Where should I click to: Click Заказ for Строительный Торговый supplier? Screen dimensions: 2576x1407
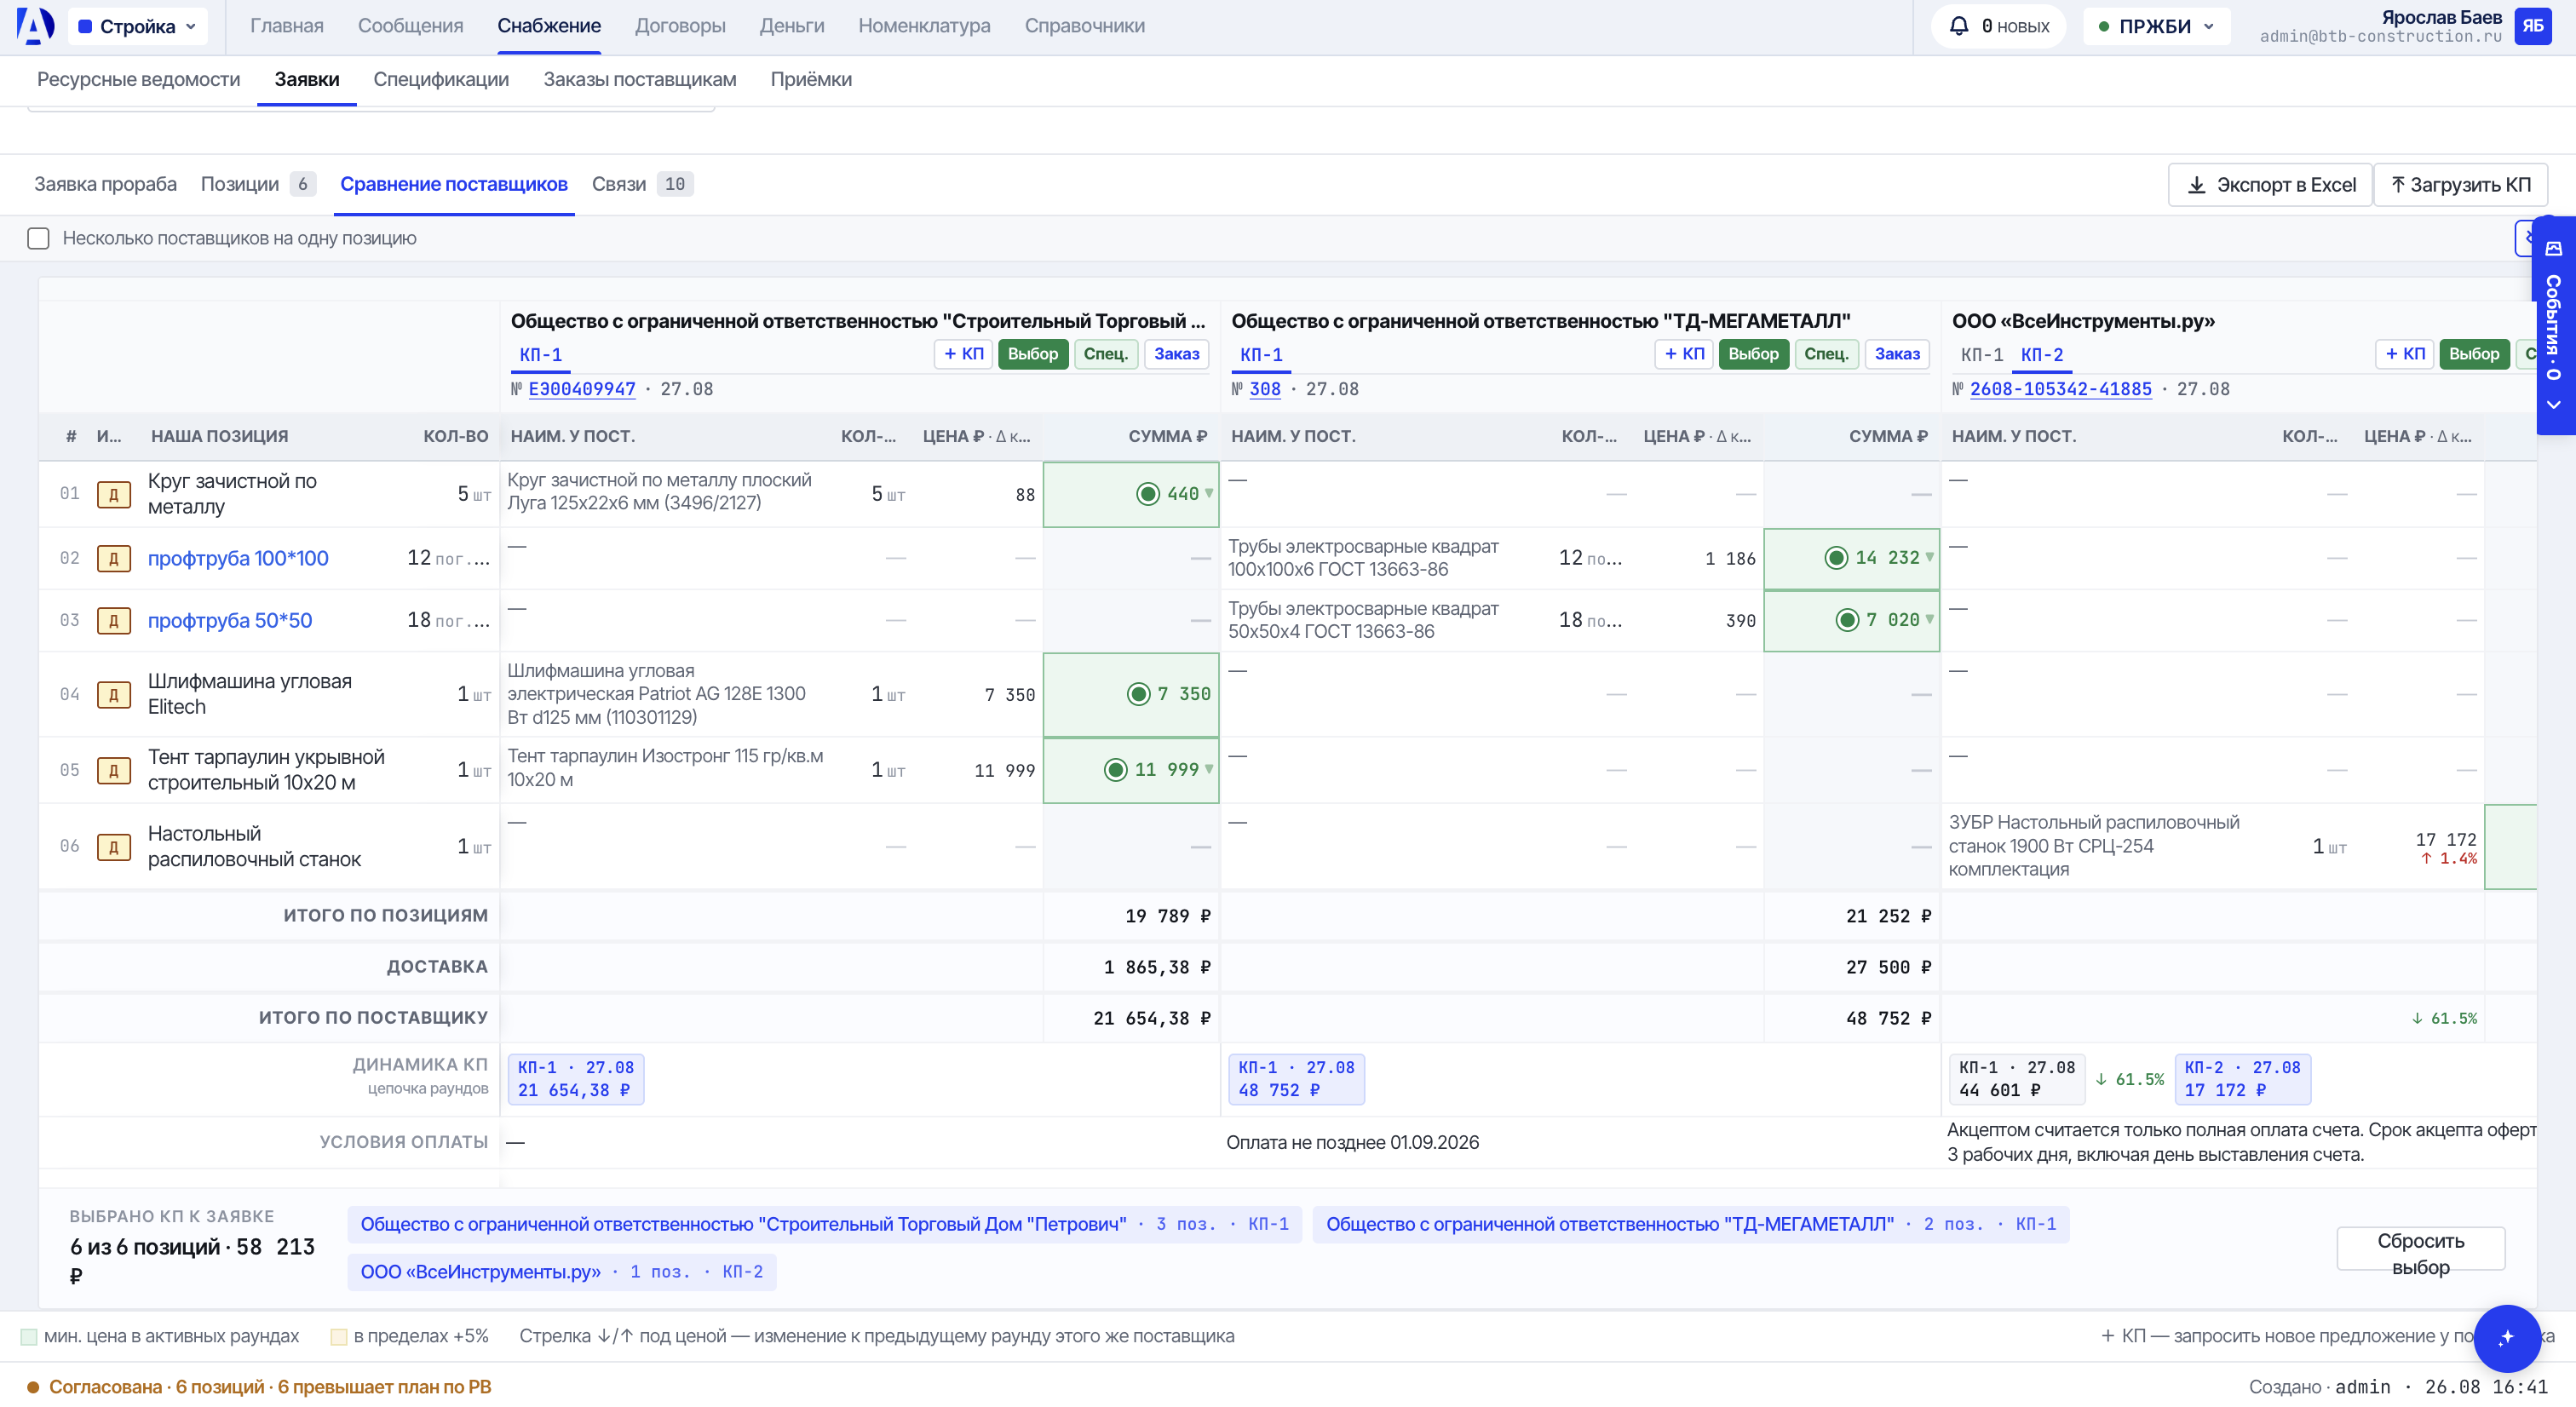coord(1176,354)
